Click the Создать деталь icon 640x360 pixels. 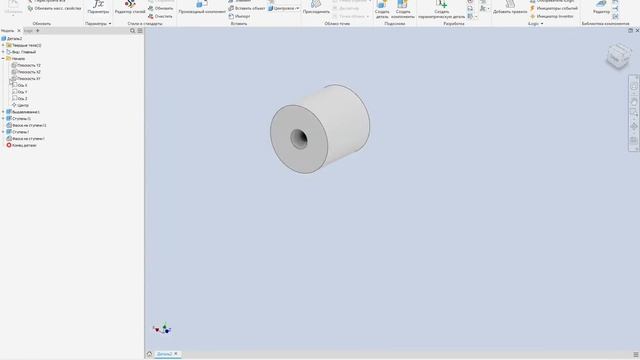(382, 9)
